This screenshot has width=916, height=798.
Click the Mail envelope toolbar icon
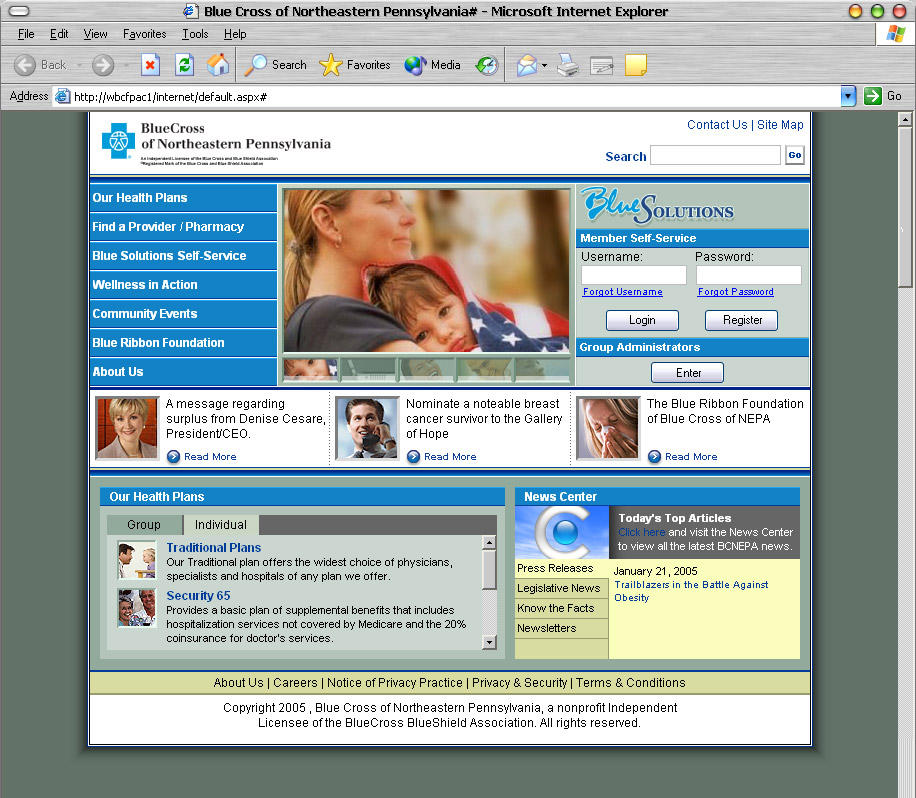(x=527, y=65)
